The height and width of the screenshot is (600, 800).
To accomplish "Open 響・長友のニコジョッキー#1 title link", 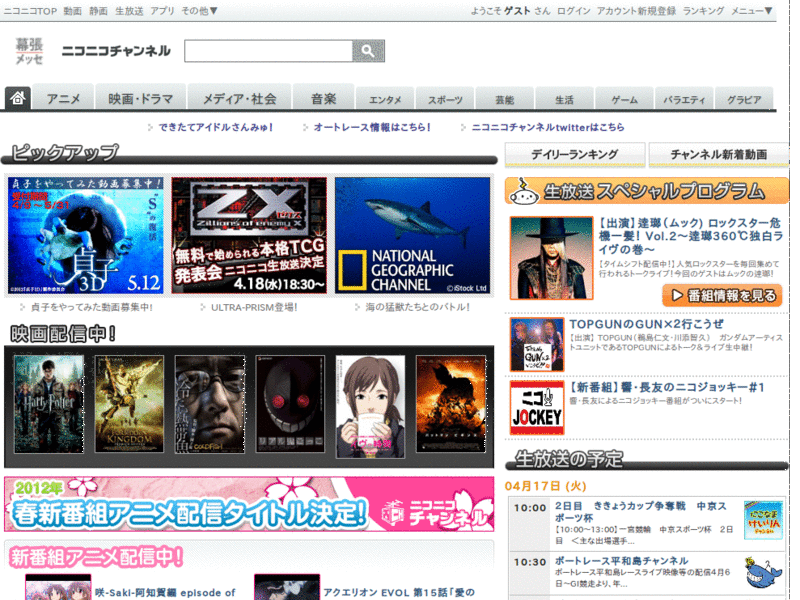I will coord(667,388).
